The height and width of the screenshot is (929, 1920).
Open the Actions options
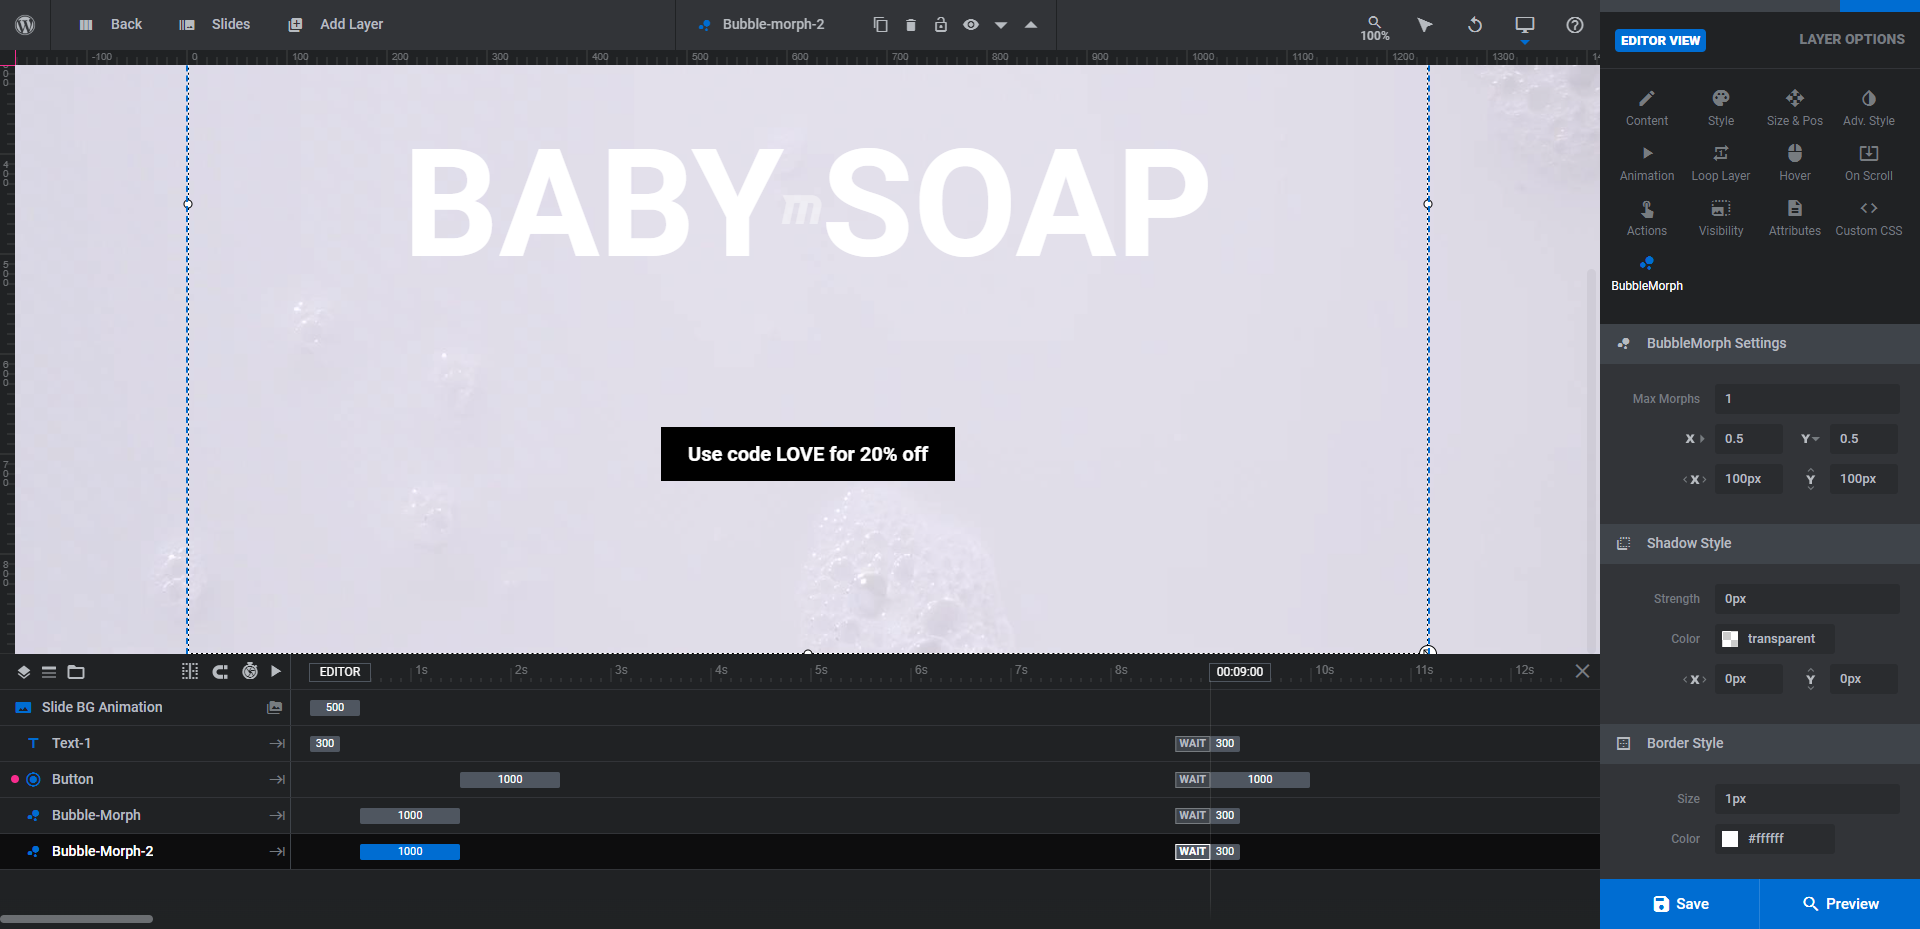pos(1646,218)
